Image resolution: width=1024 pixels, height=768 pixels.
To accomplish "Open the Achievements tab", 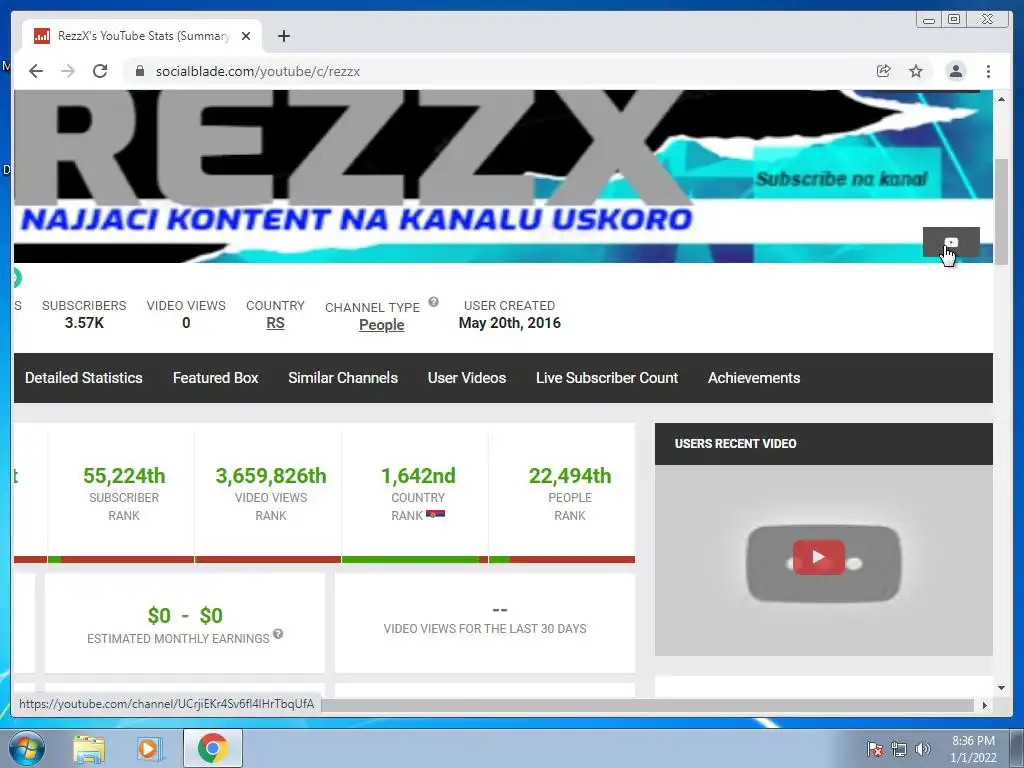I will coord(754,377).
